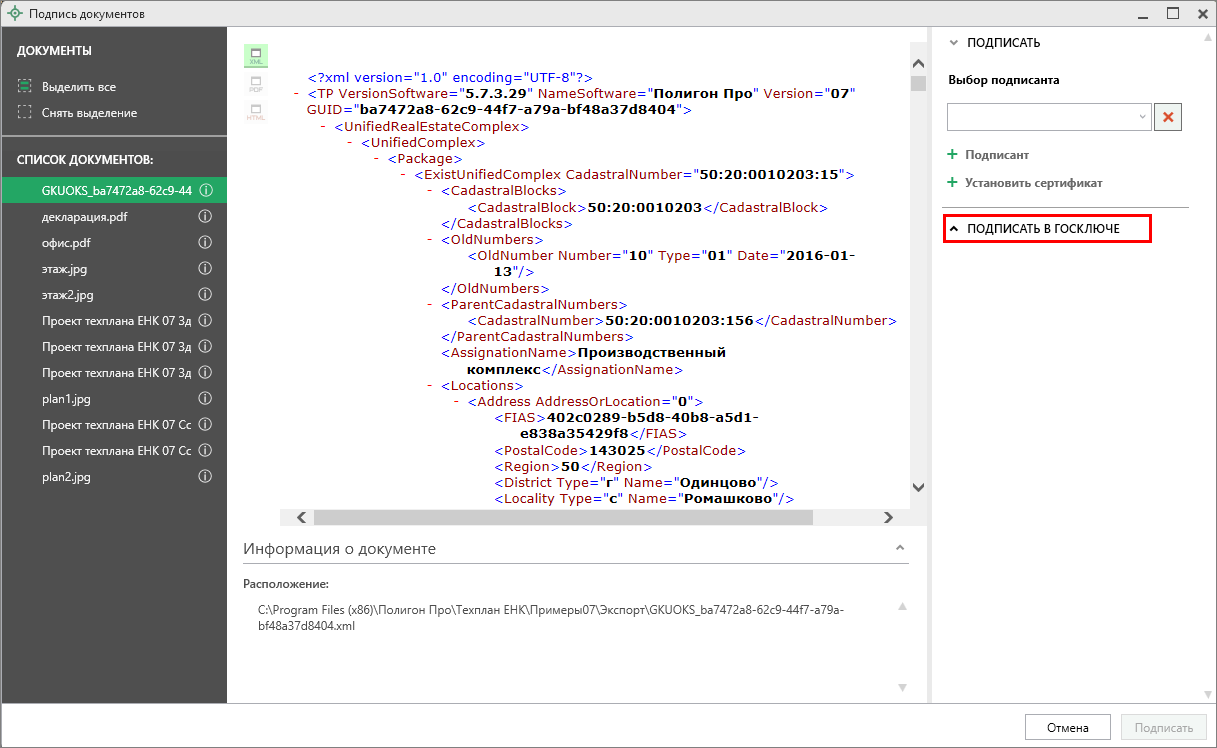Click the Снять выделение option
Viewport: 1217px width, 748px height.
tap(89, 113)
